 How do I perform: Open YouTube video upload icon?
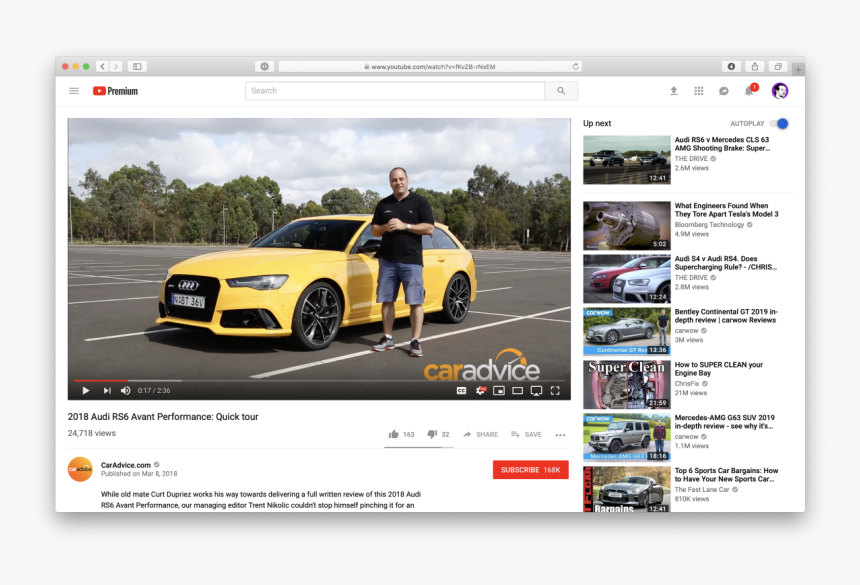pyautogui.click(x=673, y=90)
